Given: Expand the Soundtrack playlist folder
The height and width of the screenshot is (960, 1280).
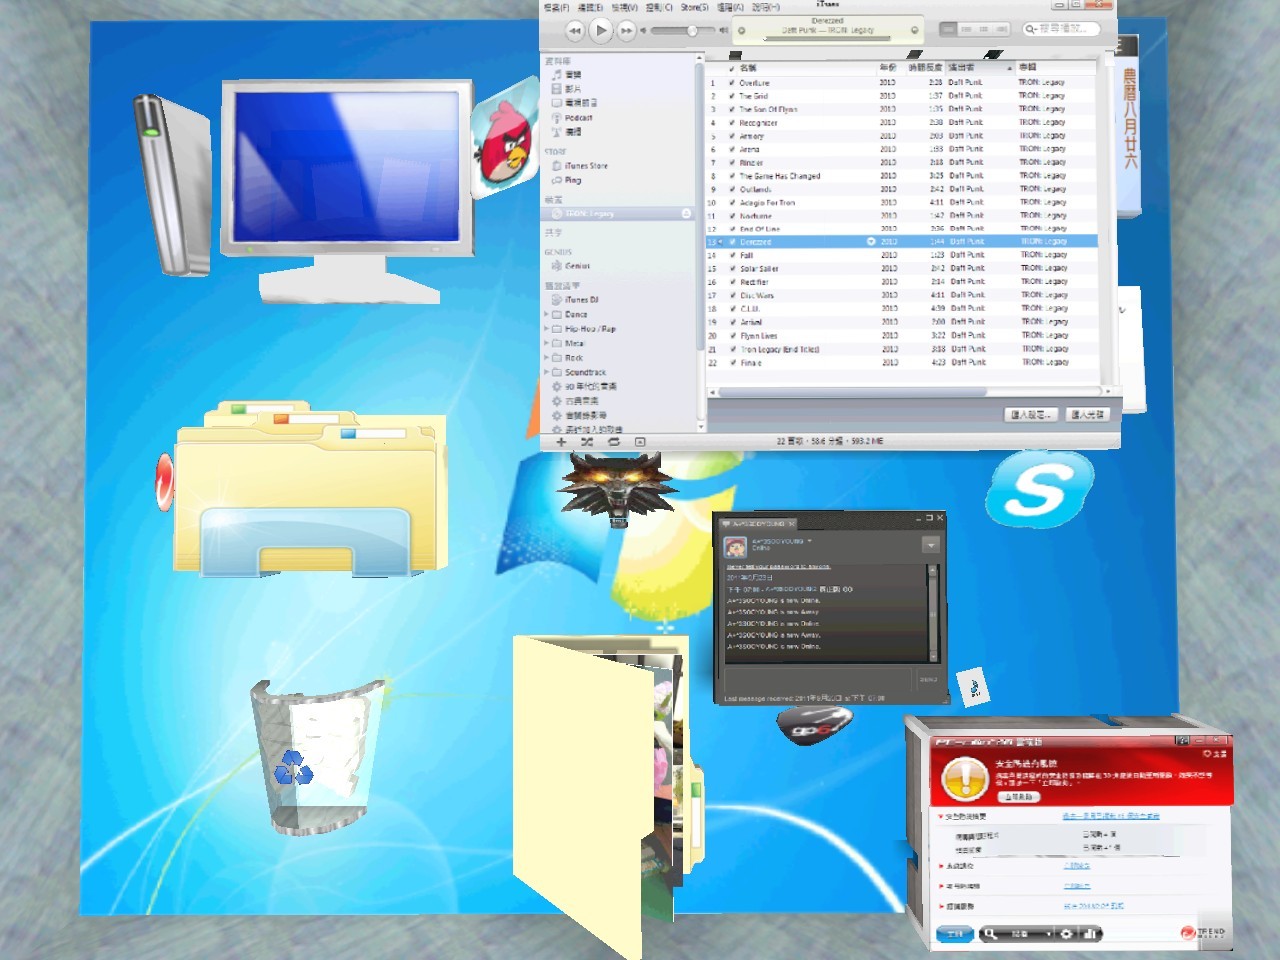Looking at the screenshot, I should pos(547,372).
